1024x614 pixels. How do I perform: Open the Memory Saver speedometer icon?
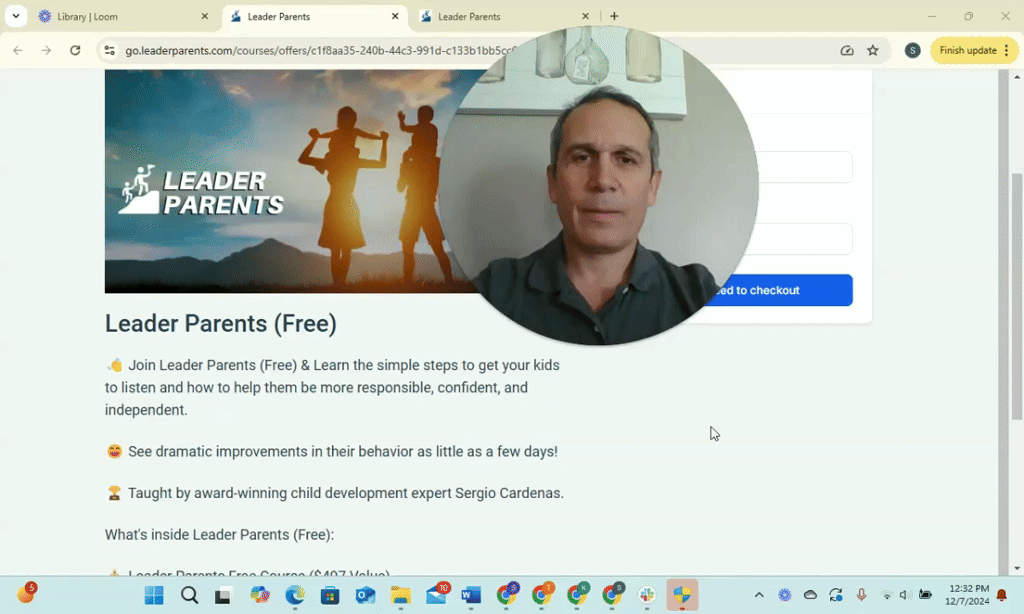pyautogui.click(x=847, y=50)
